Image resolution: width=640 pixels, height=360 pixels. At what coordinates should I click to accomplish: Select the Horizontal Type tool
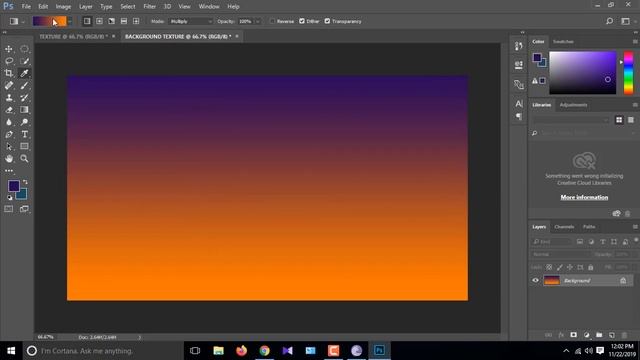(24, 134)
